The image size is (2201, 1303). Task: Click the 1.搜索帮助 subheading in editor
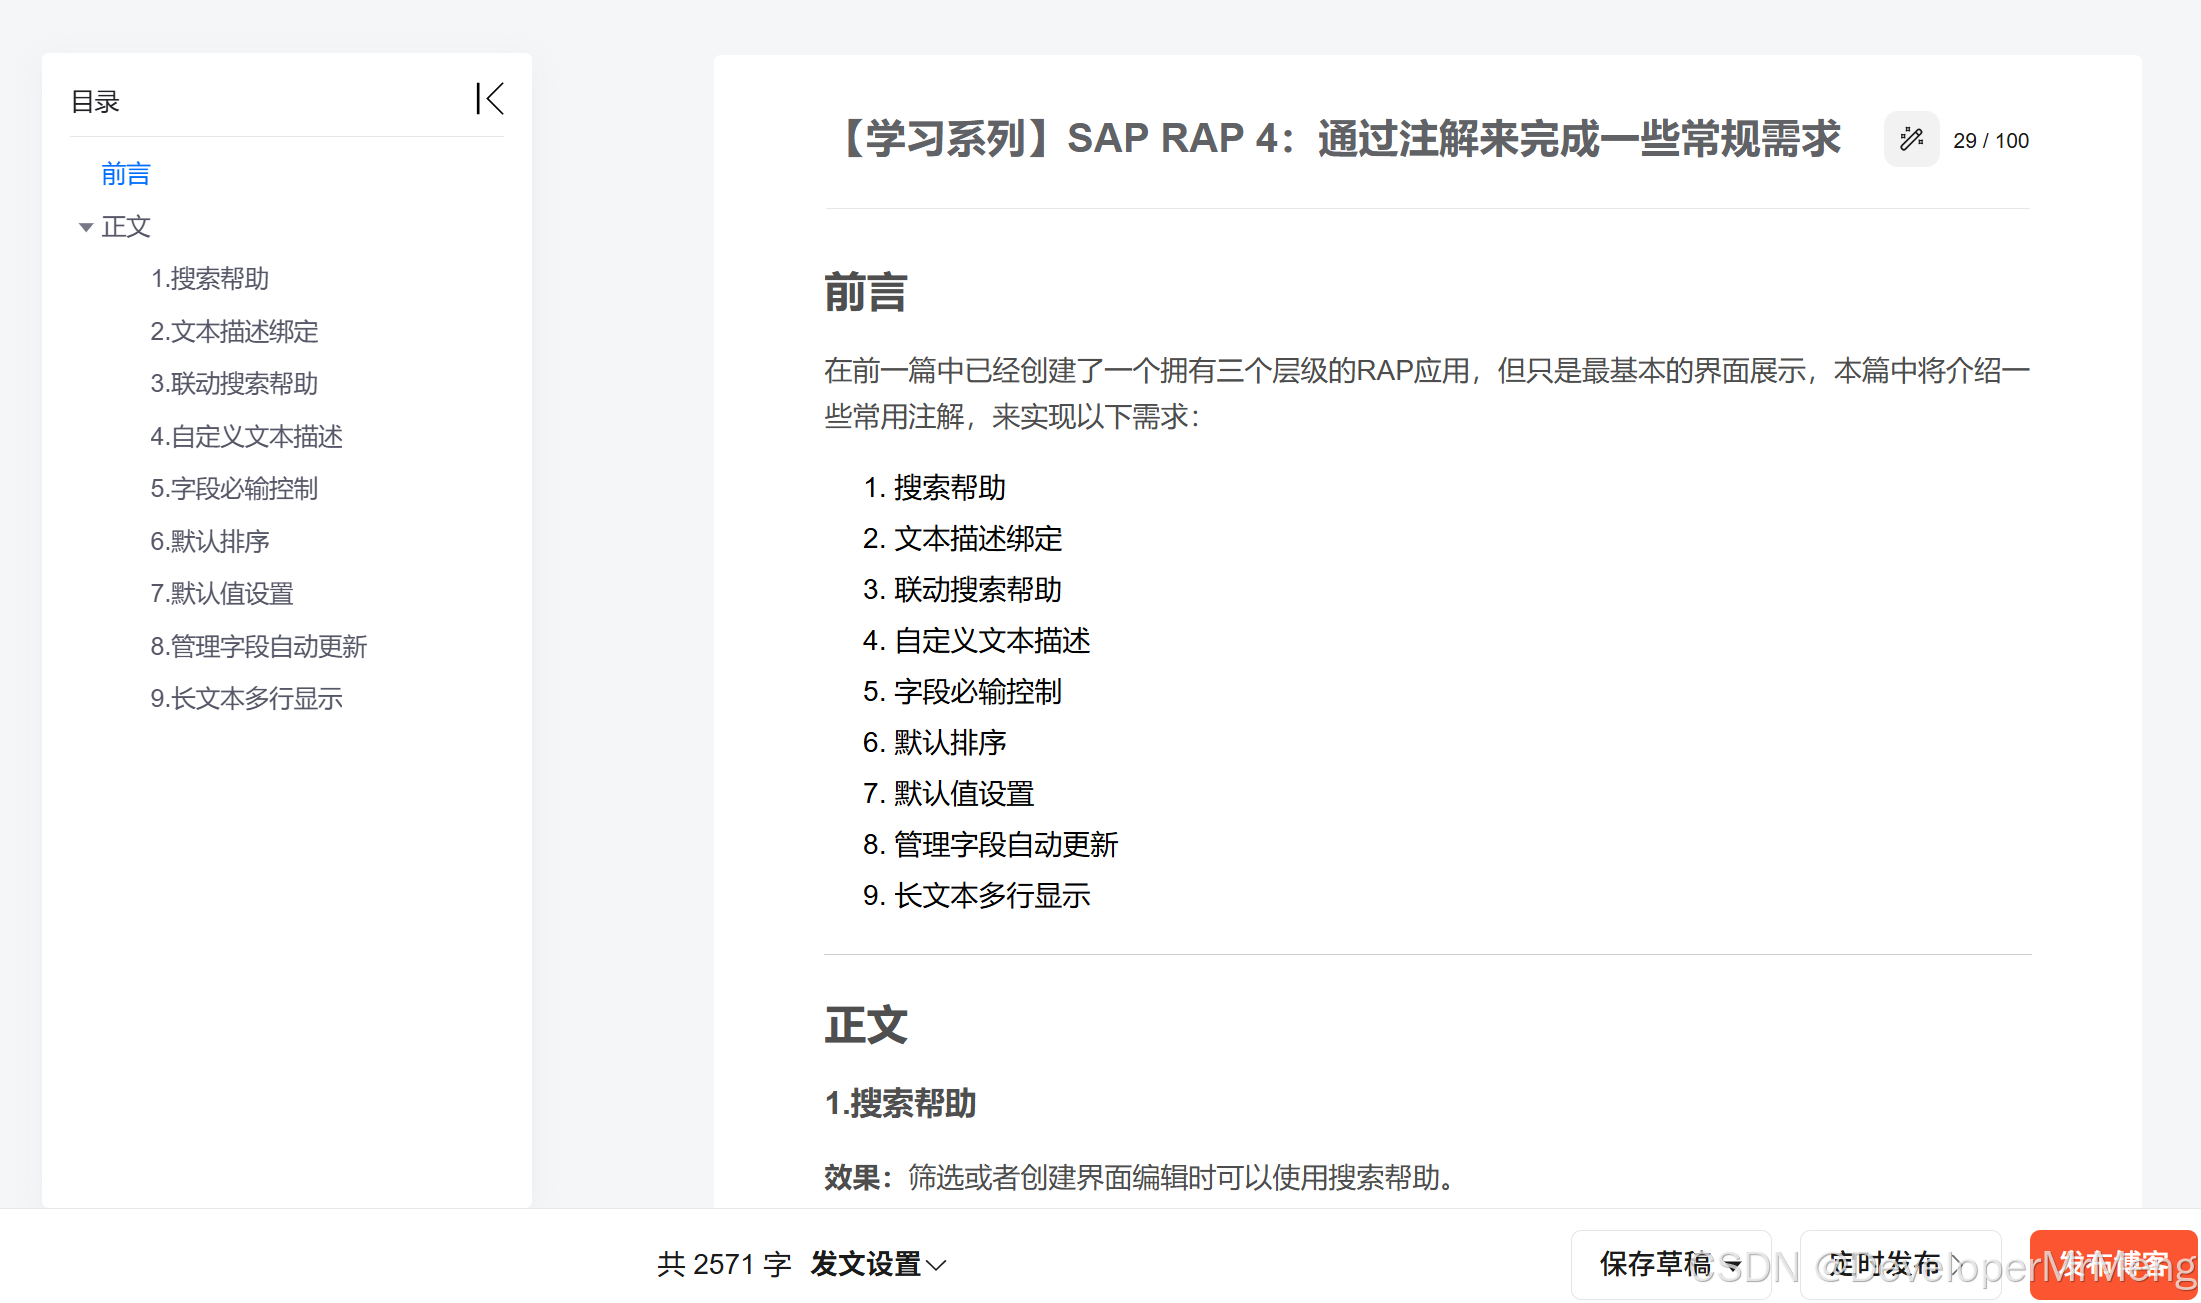tap(900, 1103)
